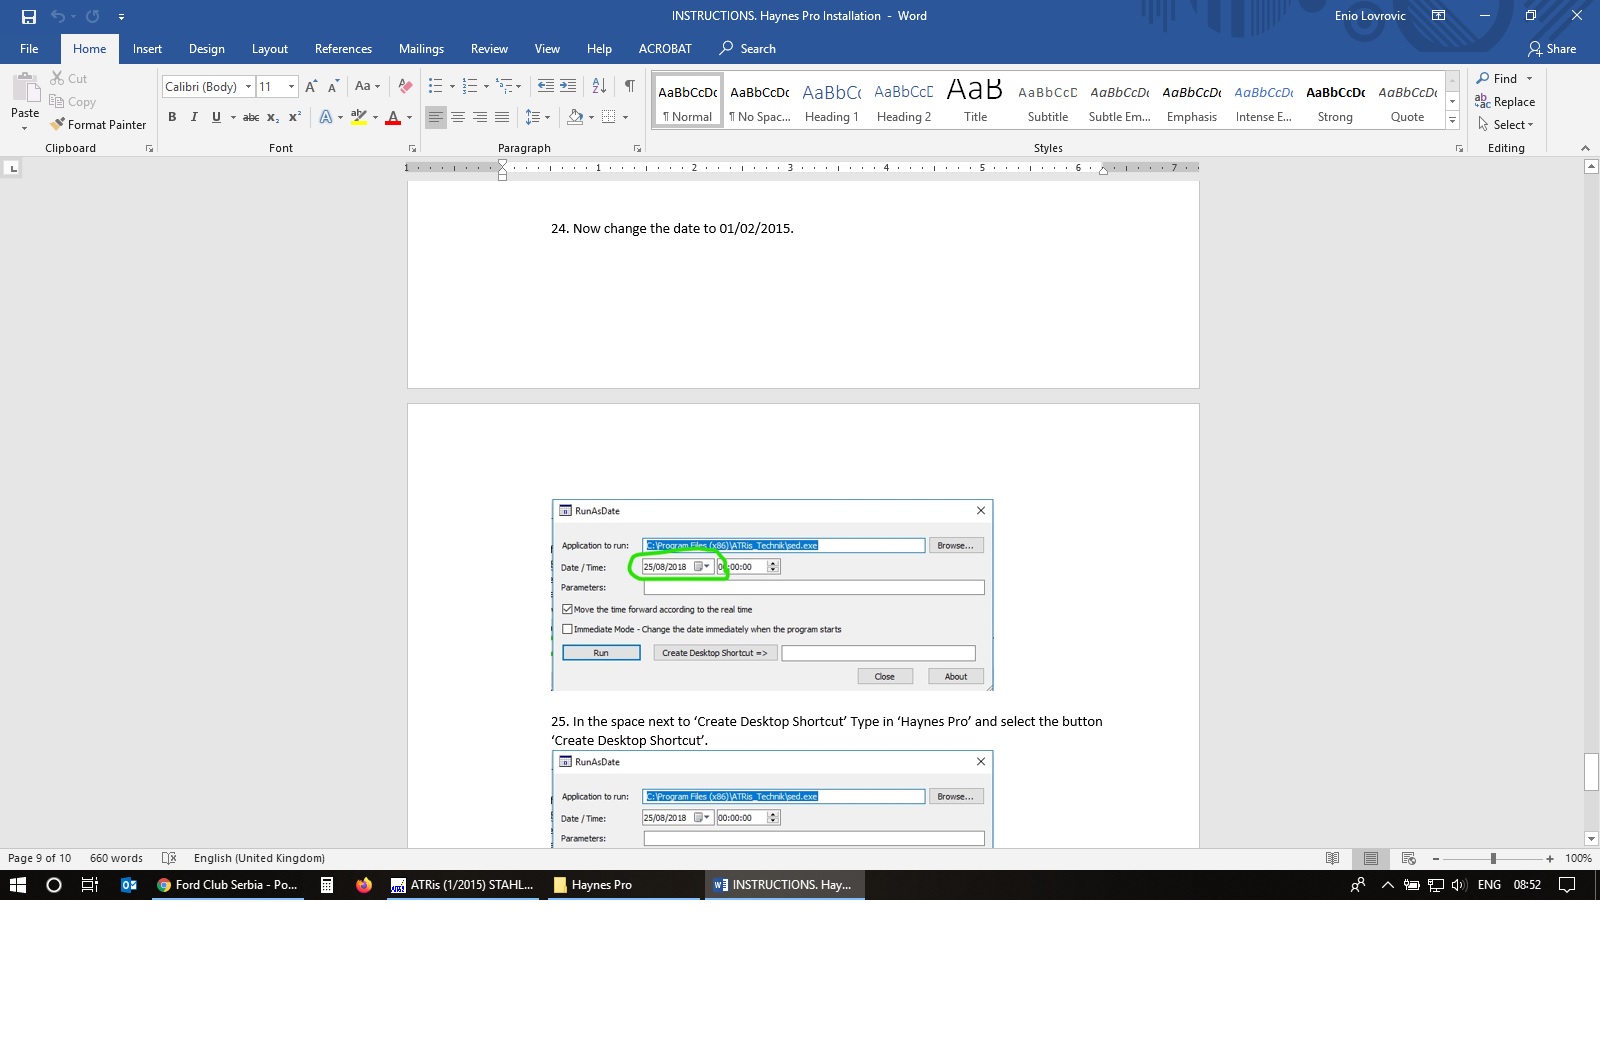Click the vertical scrollbar thumb
The image size is (1600, 1037).
pyautogui.click(x=1591, y=771)
